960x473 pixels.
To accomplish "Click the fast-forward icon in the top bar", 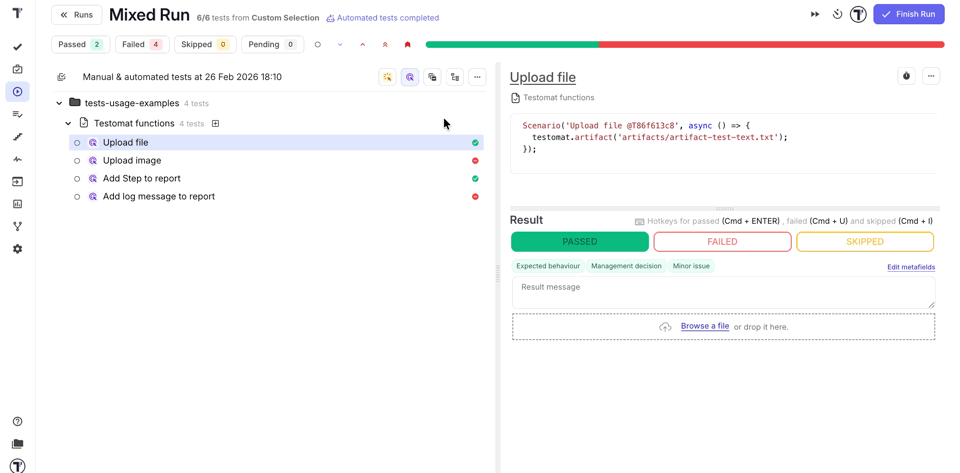I will pos(815,15).
